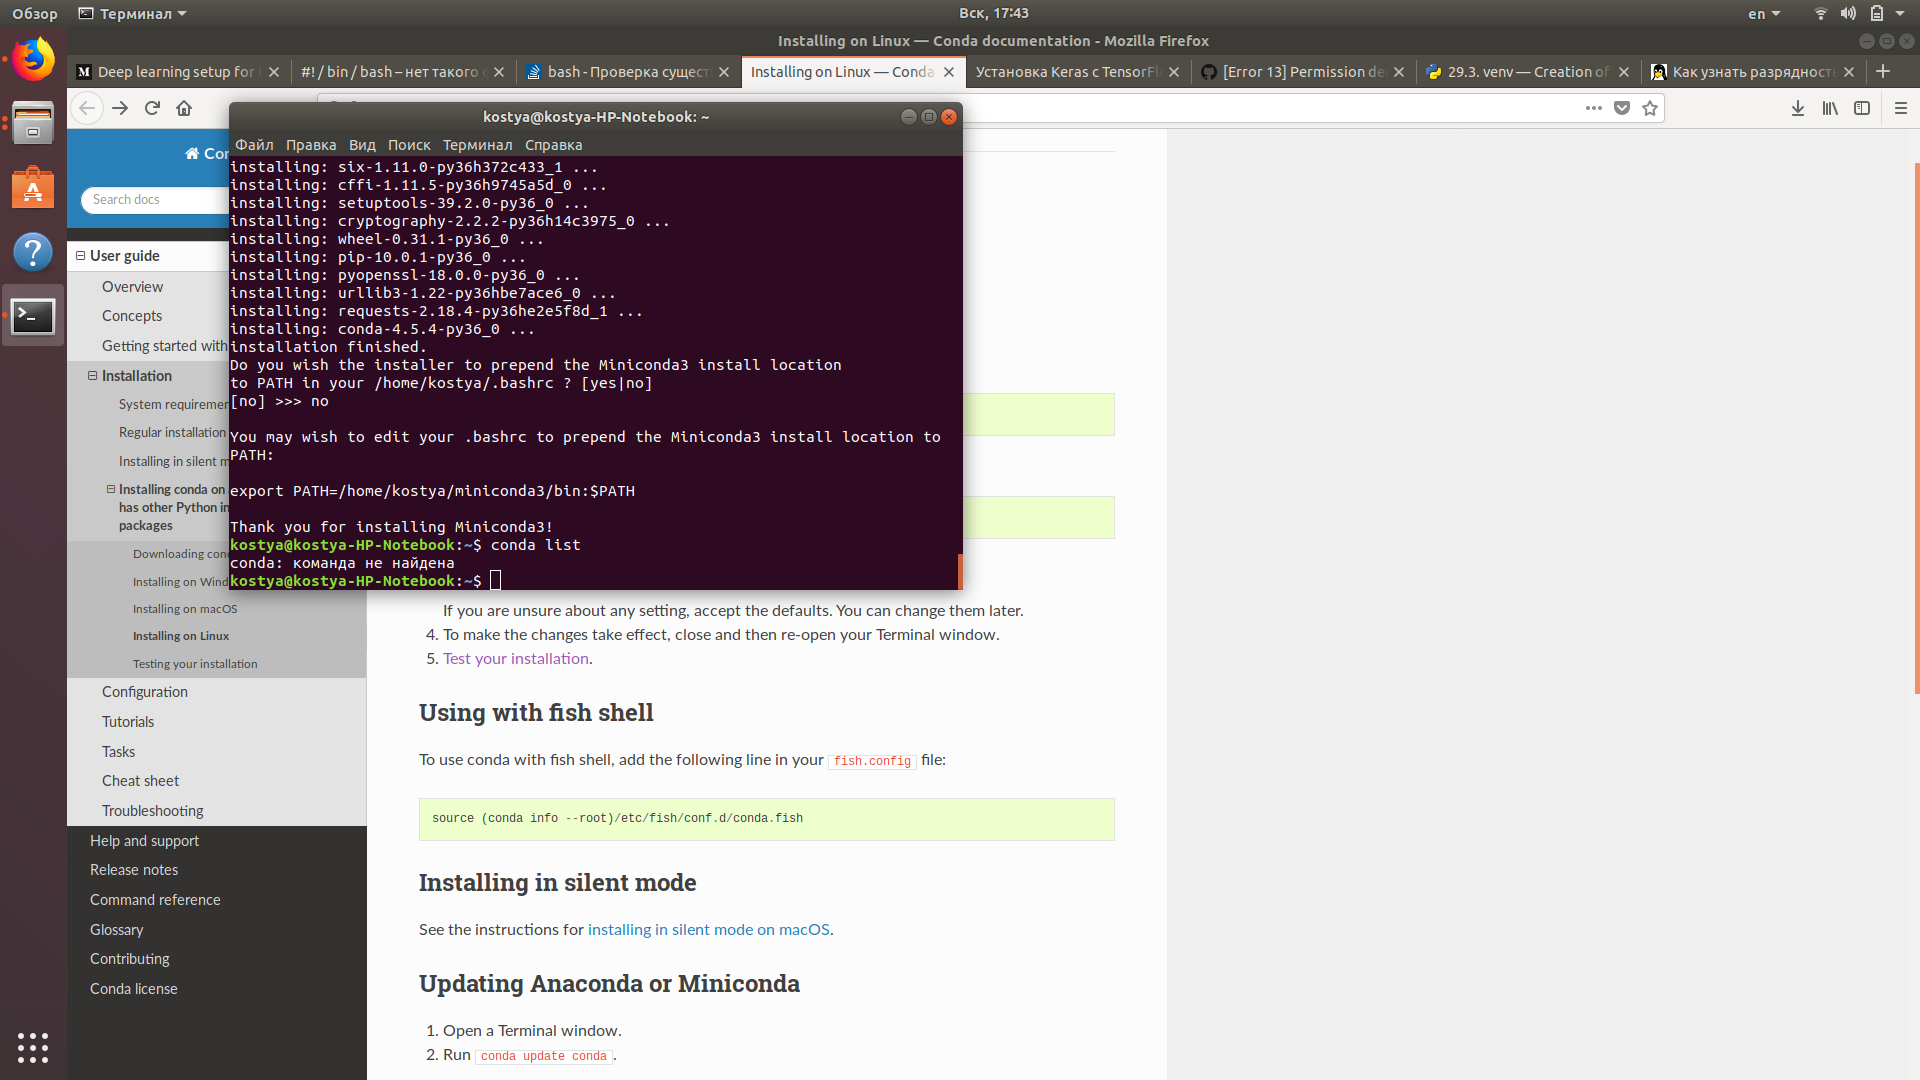Click the Firefox back arrow button

[87, 108]
